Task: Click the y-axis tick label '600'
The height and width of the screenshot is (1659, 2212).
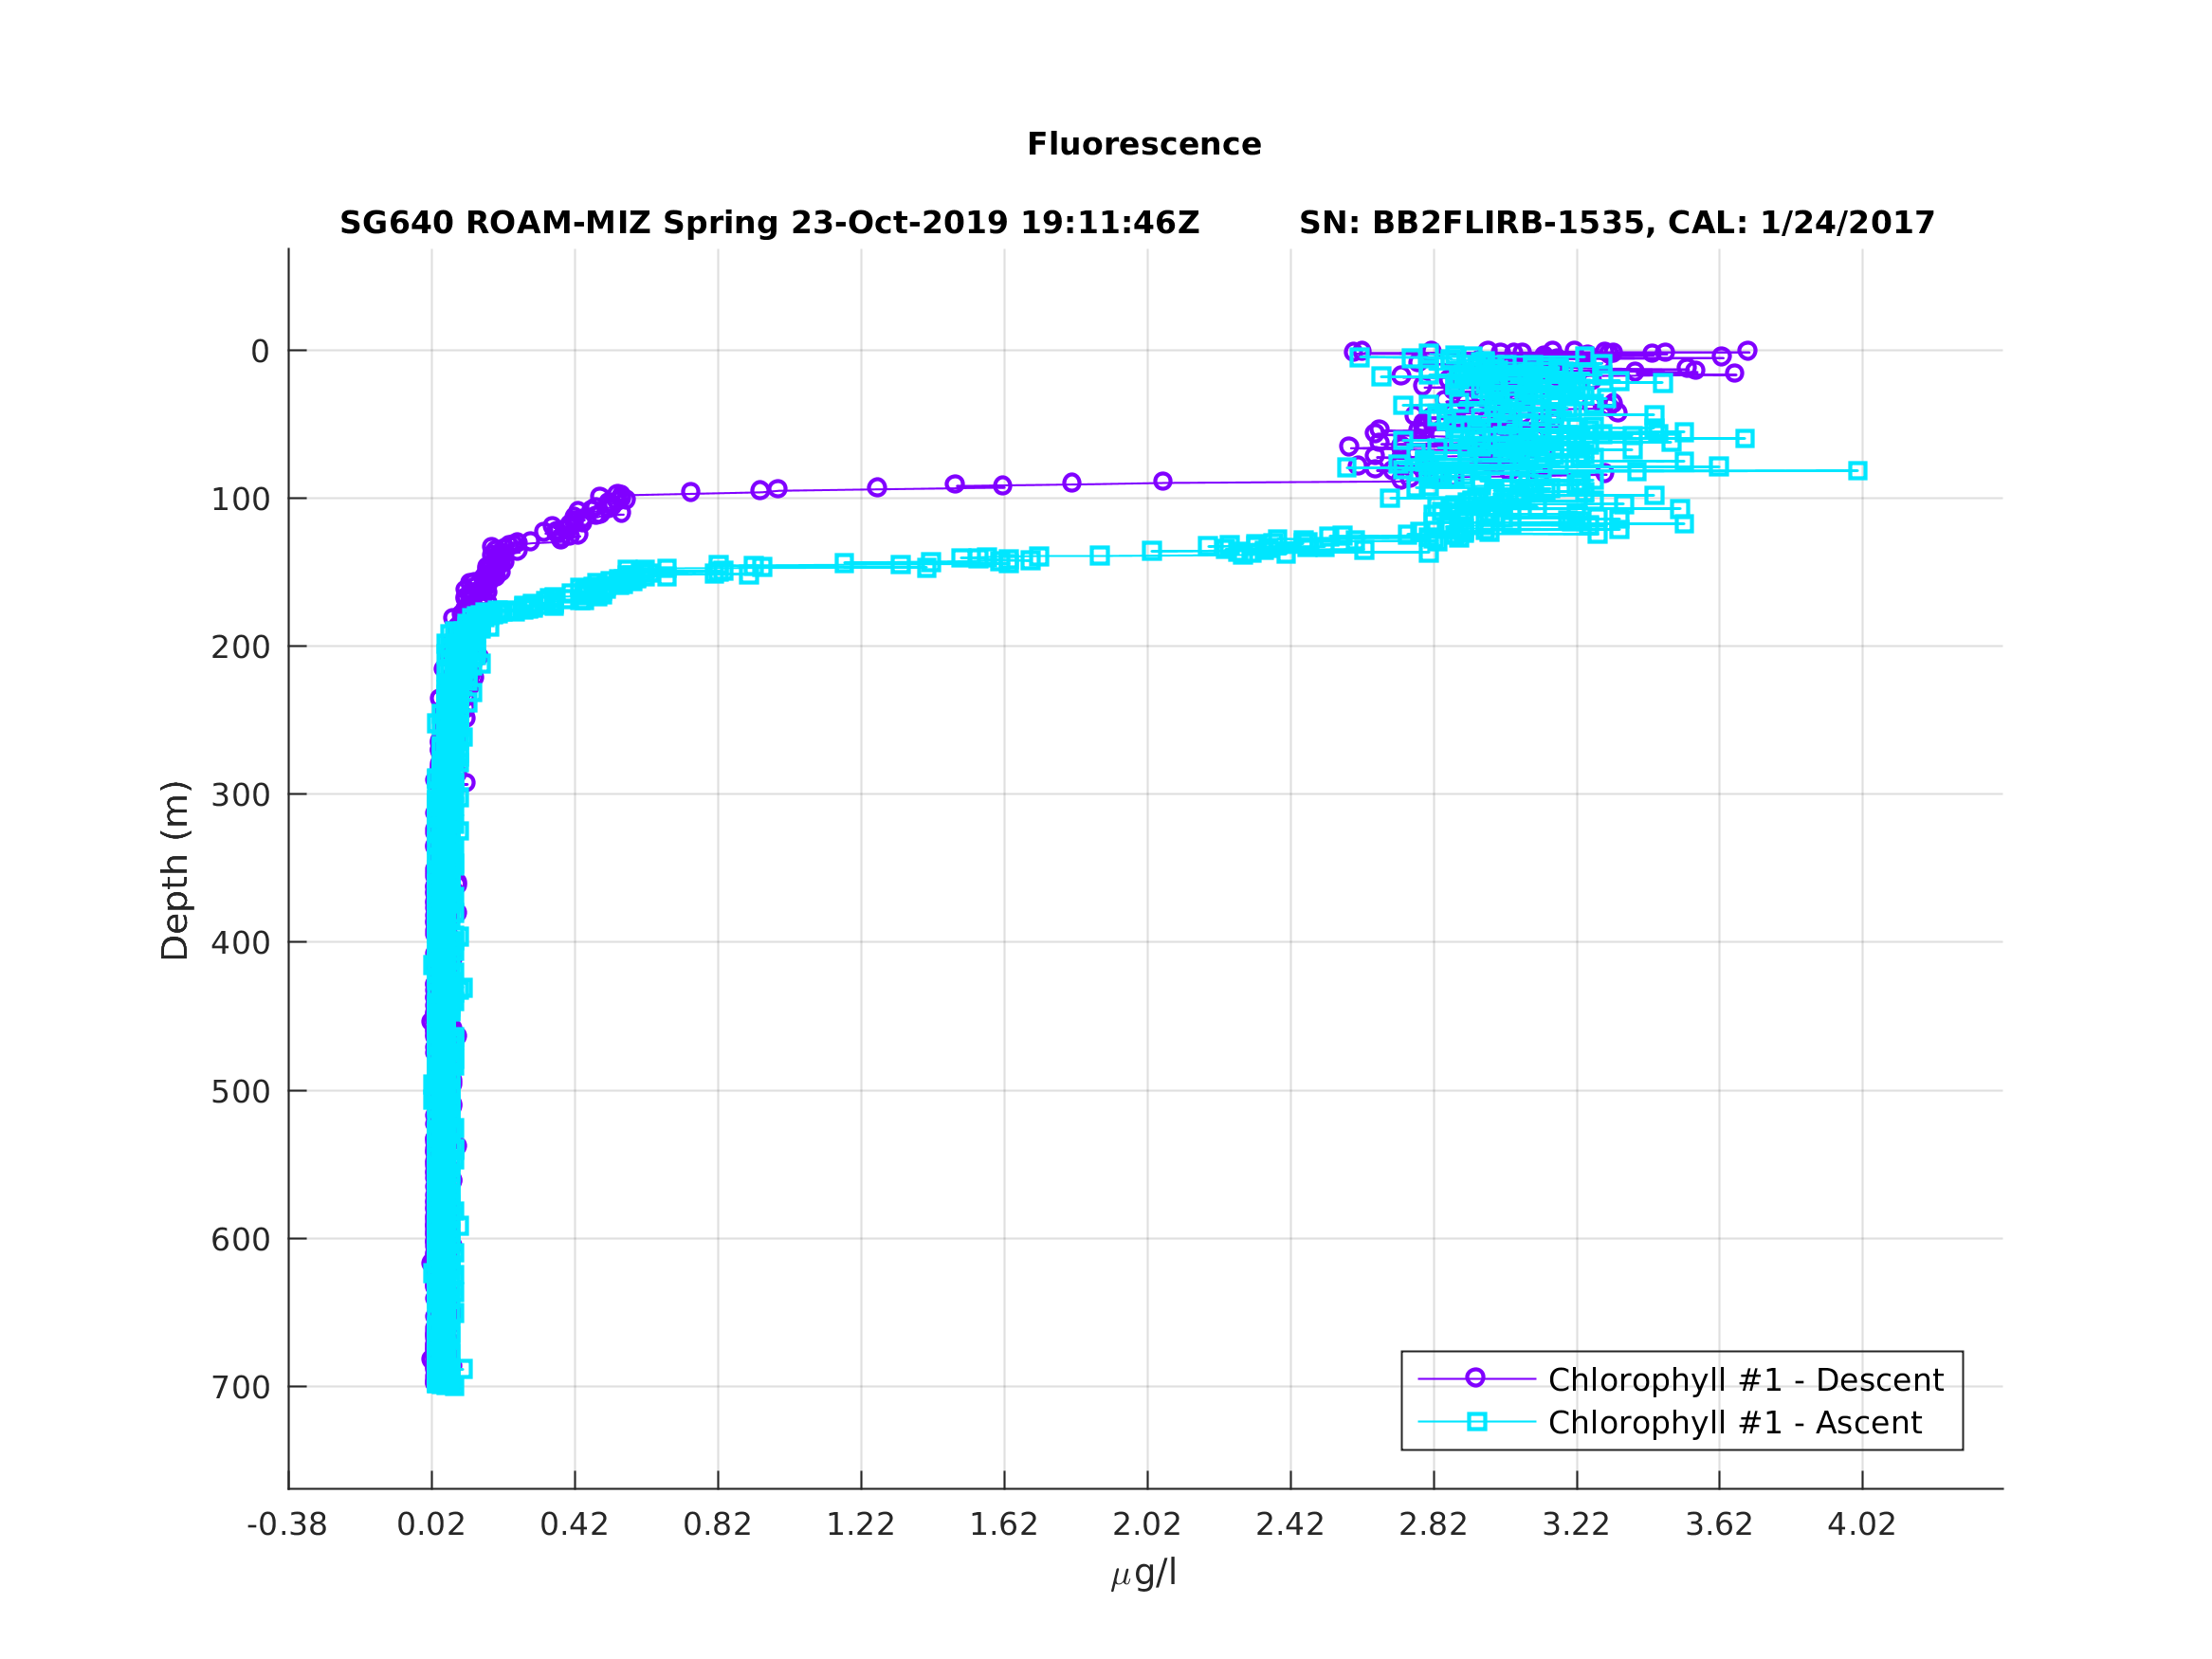Action: coord(240,1239)
